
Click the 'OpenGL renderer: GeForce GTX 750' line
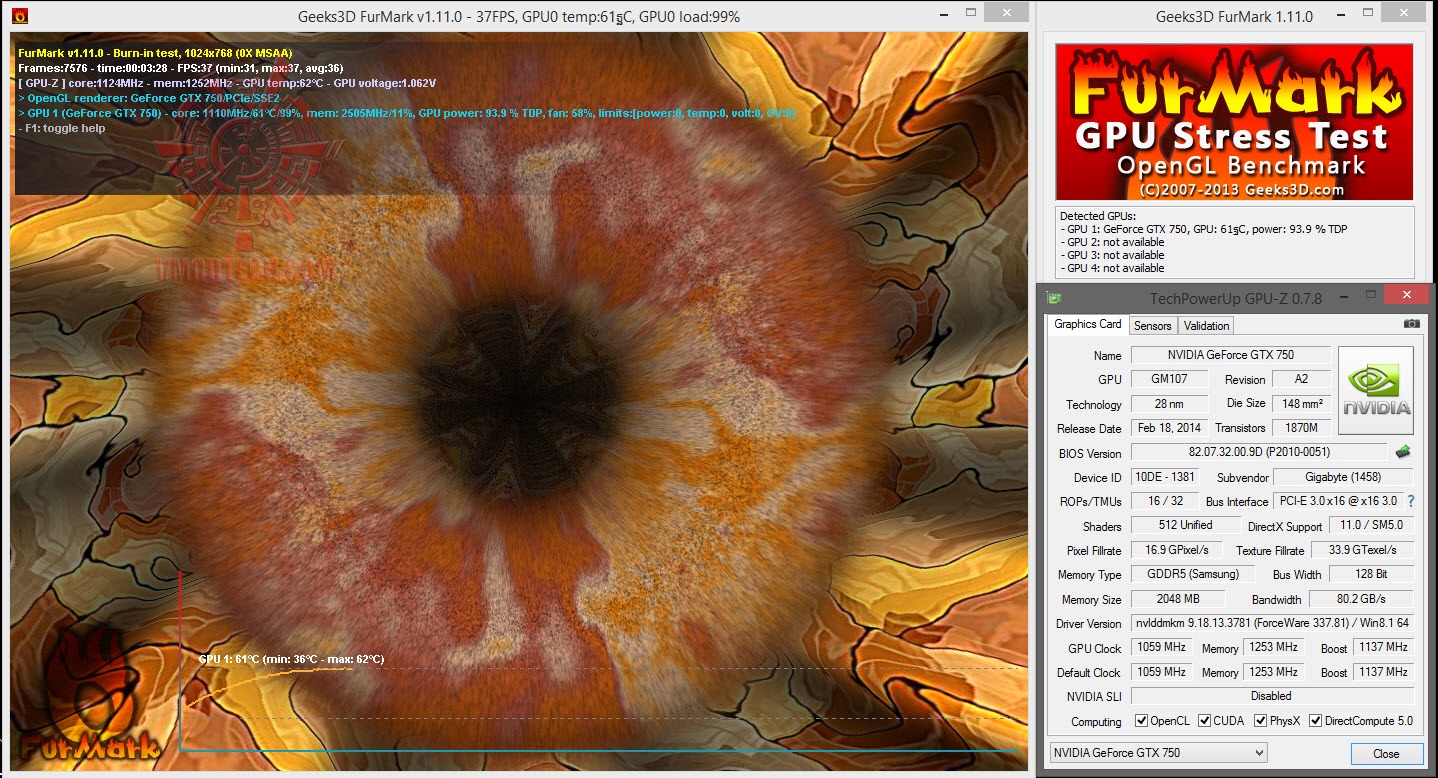tap(149, 98)
